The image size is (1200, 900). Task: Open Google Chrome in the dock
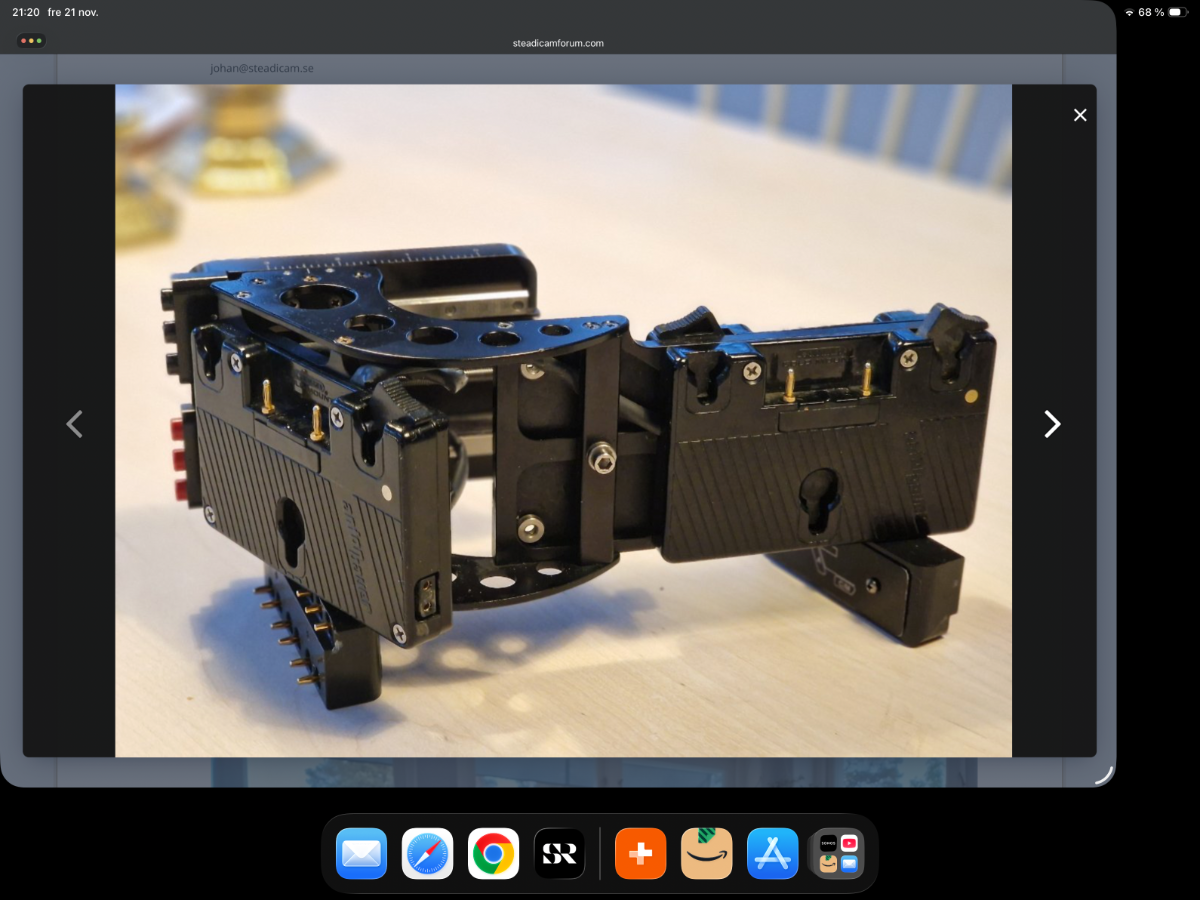493,853
